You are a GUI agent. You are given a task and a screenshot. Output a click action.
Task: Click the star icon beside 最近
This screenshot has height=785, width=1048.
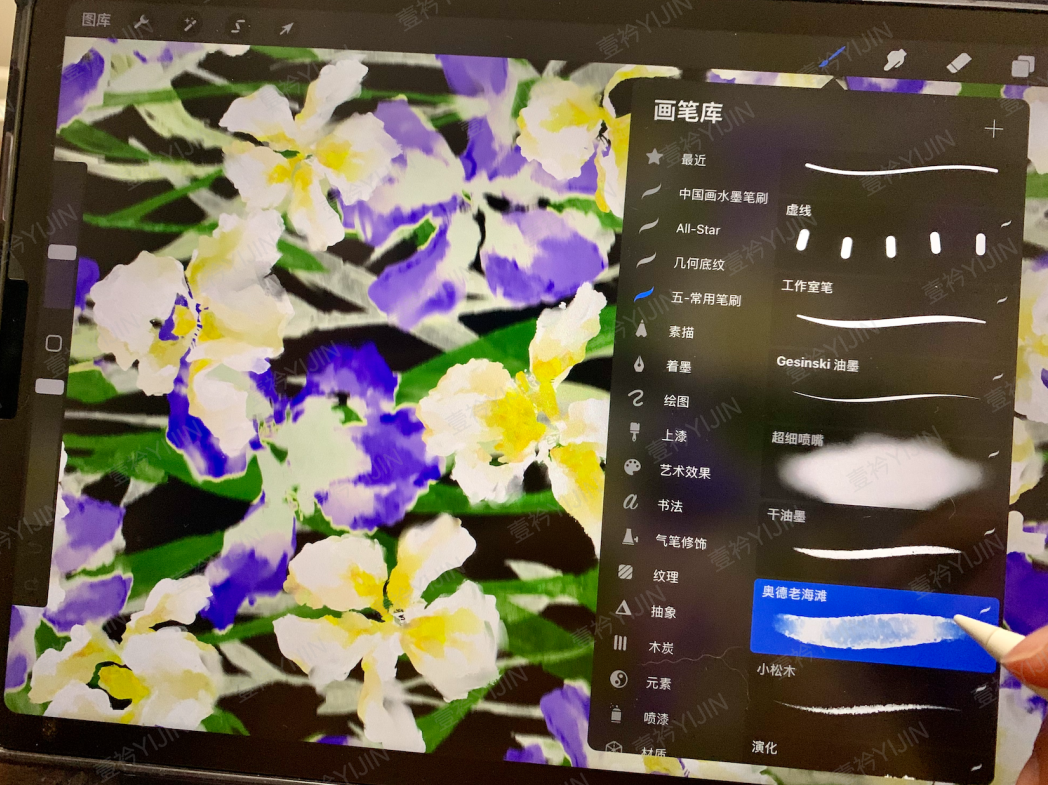pos(654,157)
